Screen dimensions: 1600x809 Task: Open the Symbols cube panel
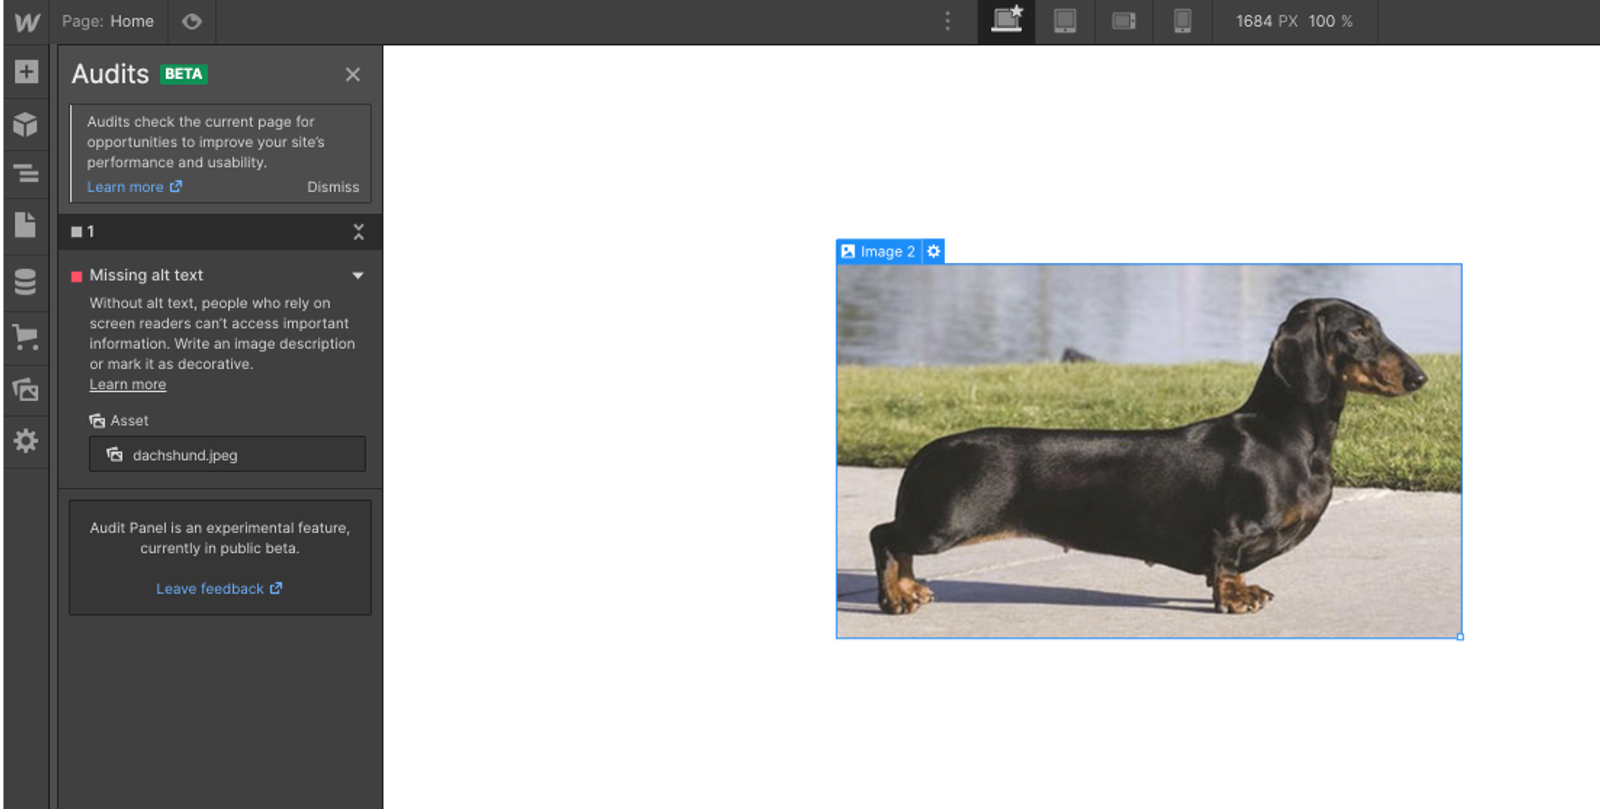point(26,124)
